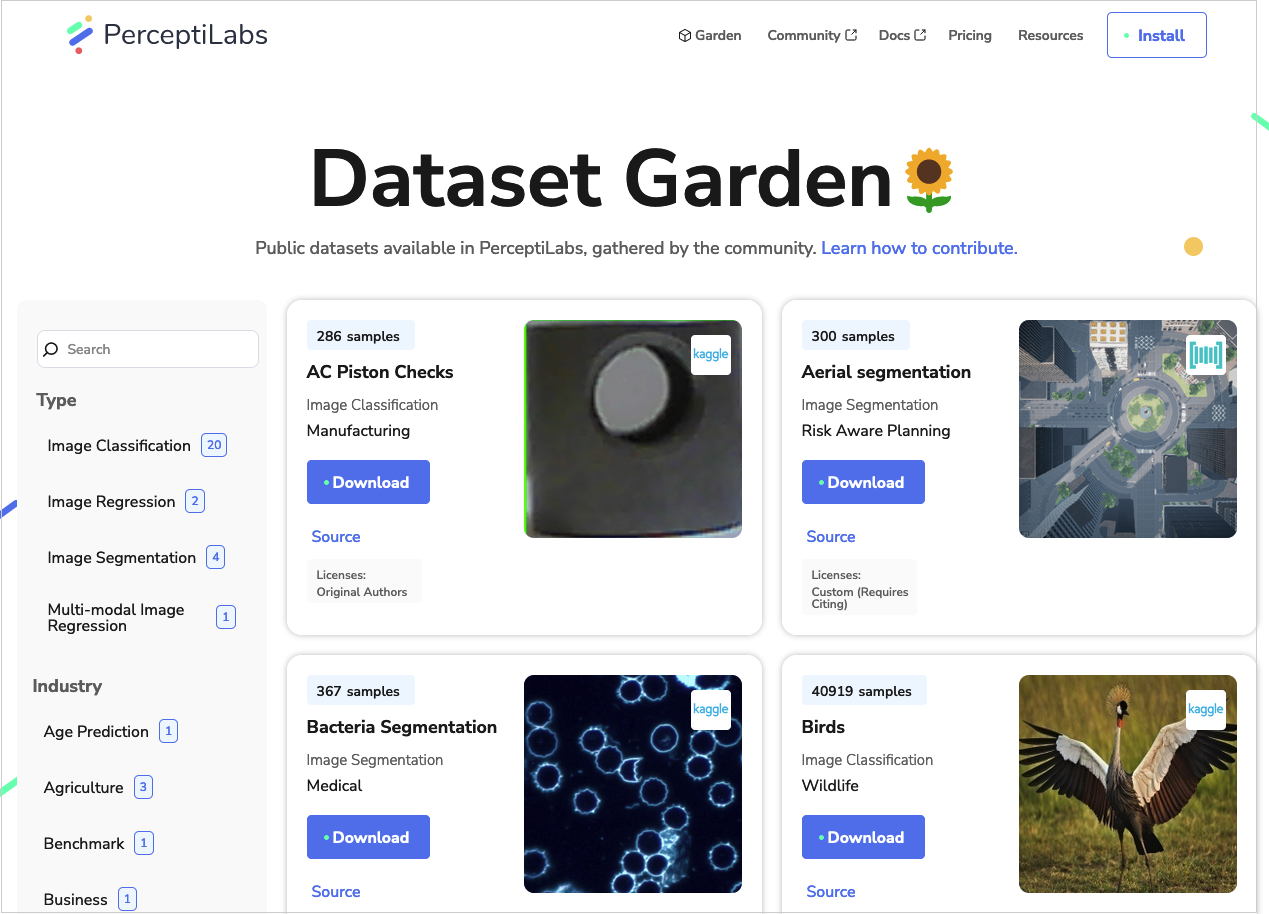The height and width of the screenshot is (914, 1269).
Task: Click the AC Piston Checks title
Action: pos(380,372)
